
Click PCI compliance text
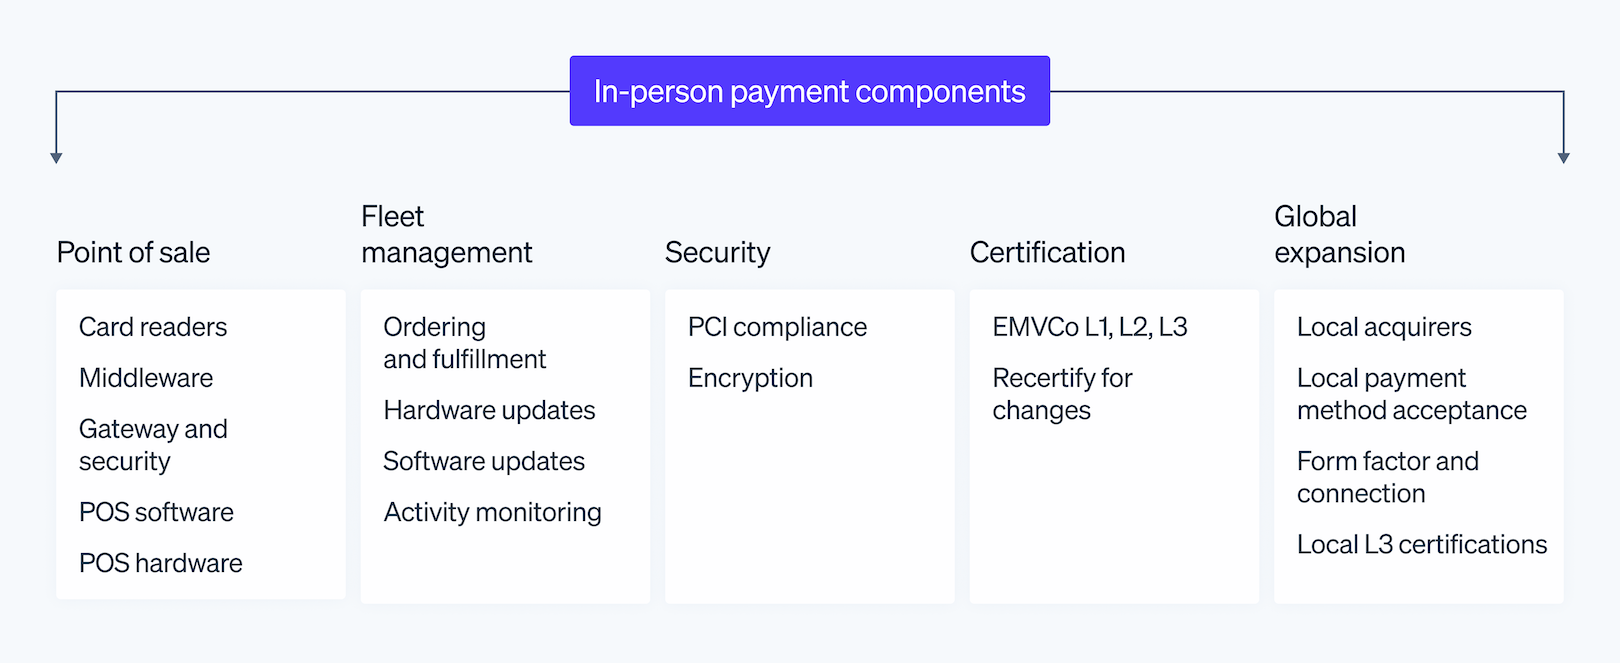pyautogui.click(x=777, y=327)
